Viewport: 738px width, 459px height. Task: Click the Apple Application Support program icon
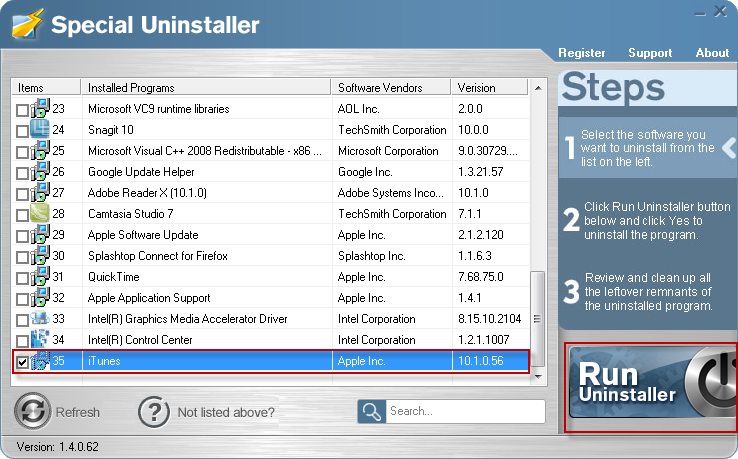coord(40,298)
